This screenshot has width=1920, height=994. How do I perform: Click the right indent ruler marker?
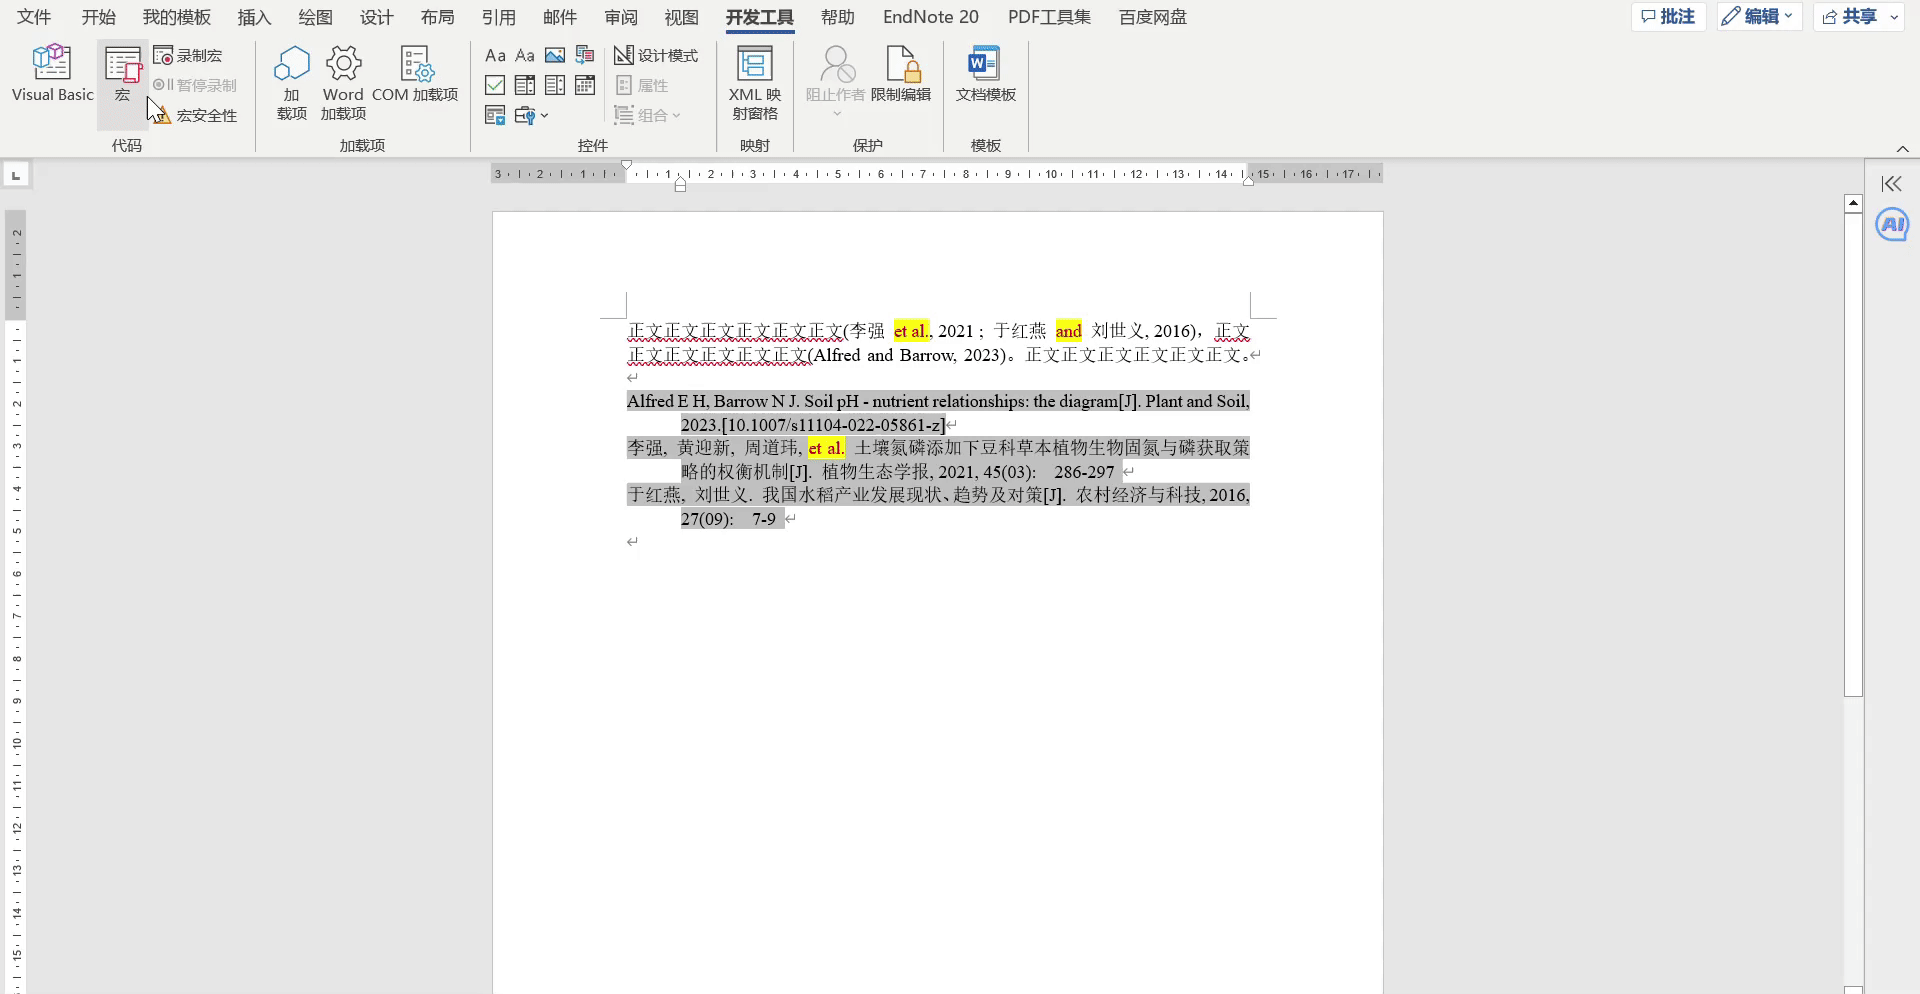coord(1248,179)
